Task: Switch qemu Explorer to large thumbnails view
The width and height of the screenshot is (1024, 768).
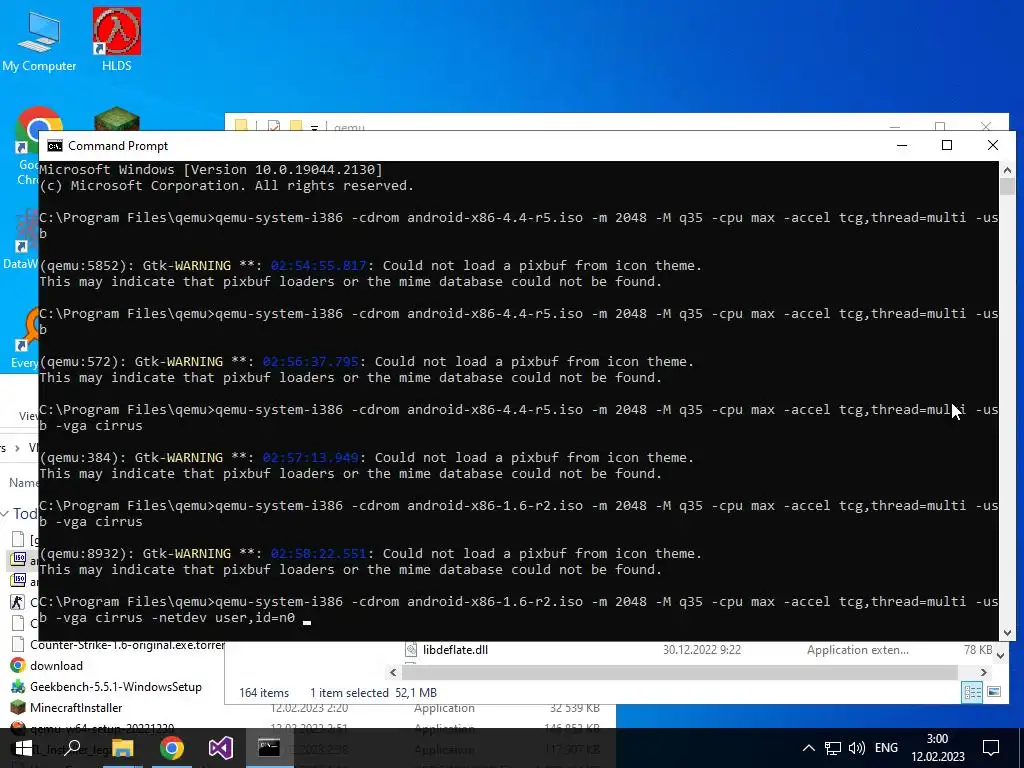Action: pos(993,692)
